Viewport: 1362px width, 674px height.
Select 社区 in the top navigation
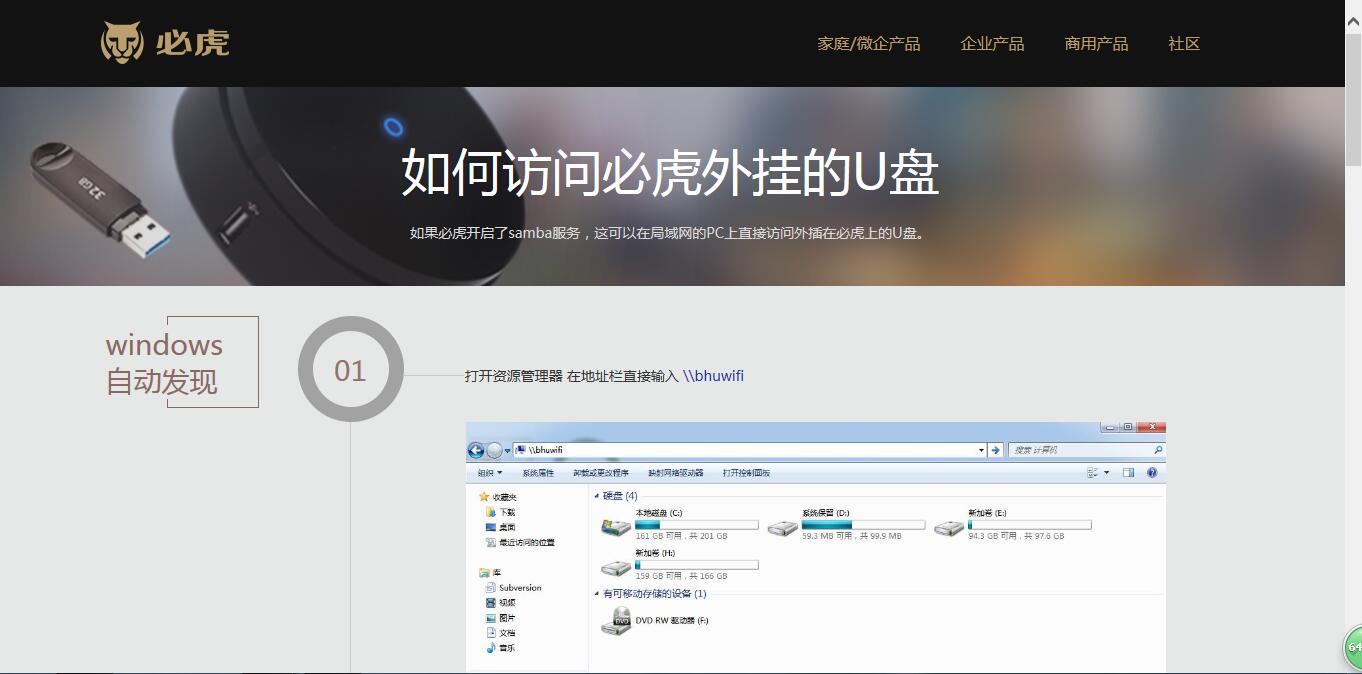[x=1182, y=43]
